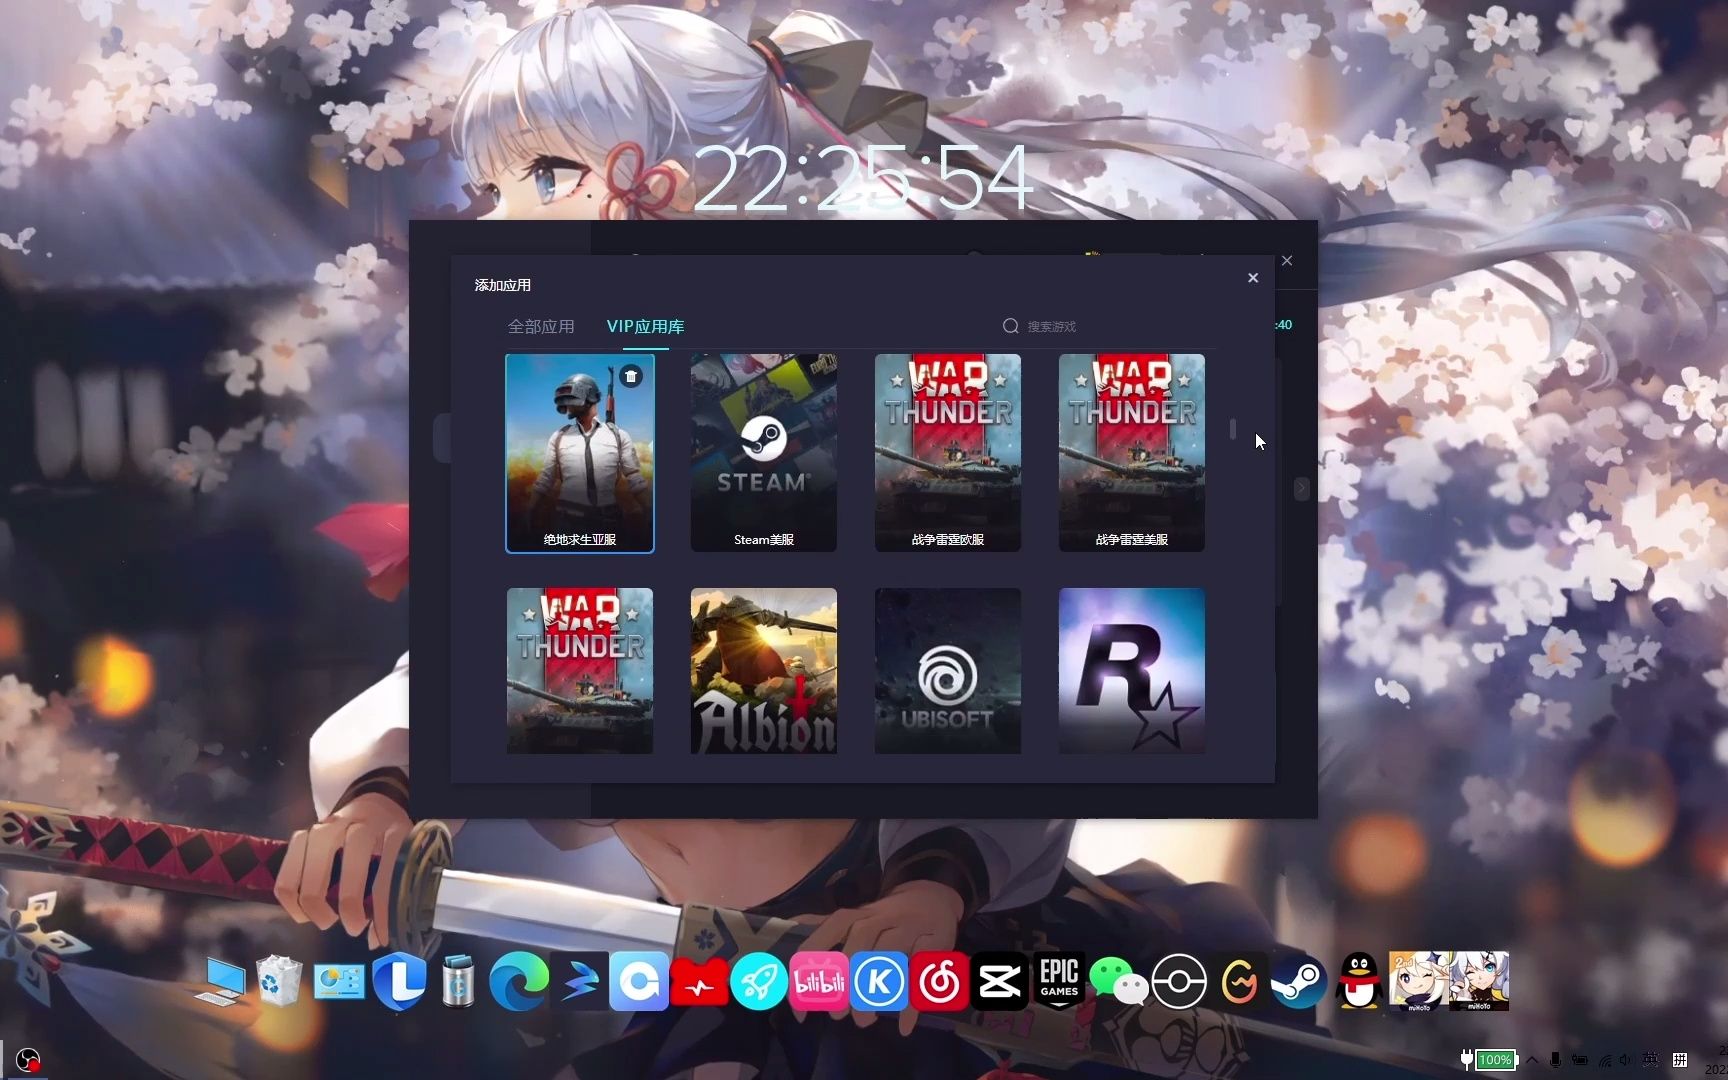Open This PC from the dock

(222, 981)
